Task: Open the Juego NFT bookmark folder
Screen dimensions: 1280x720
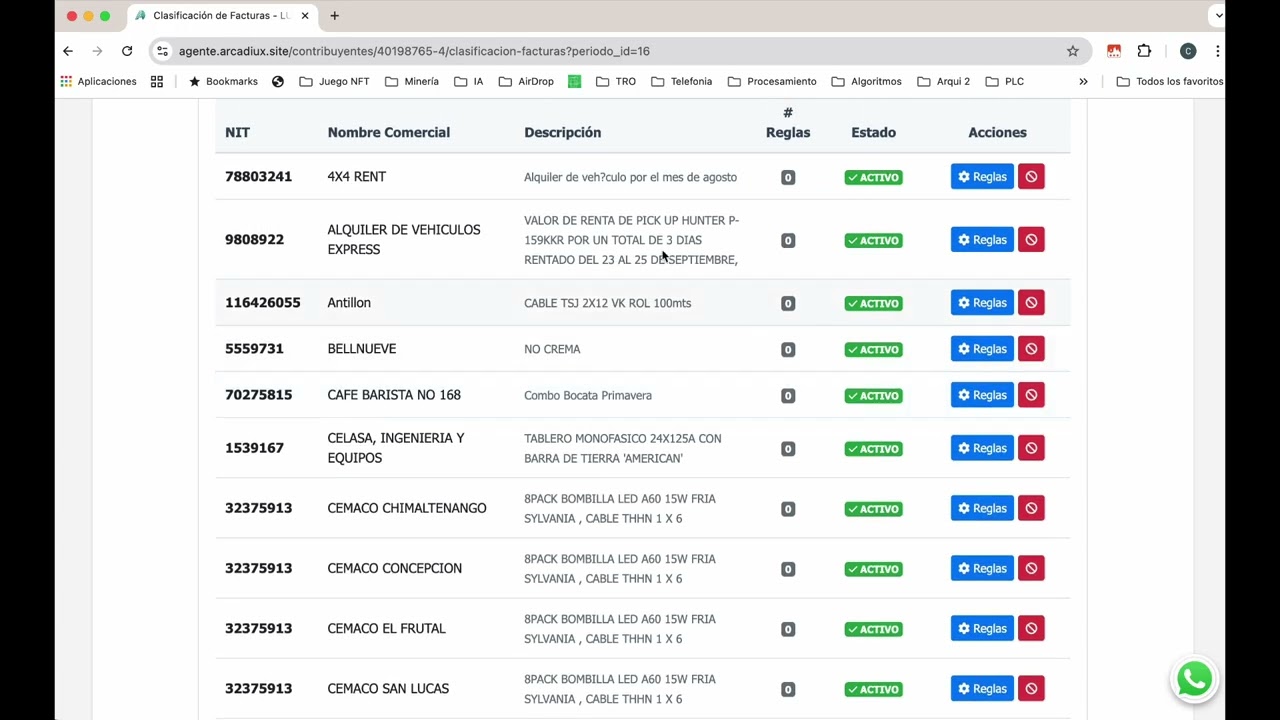Action: [x=334, y=81]
